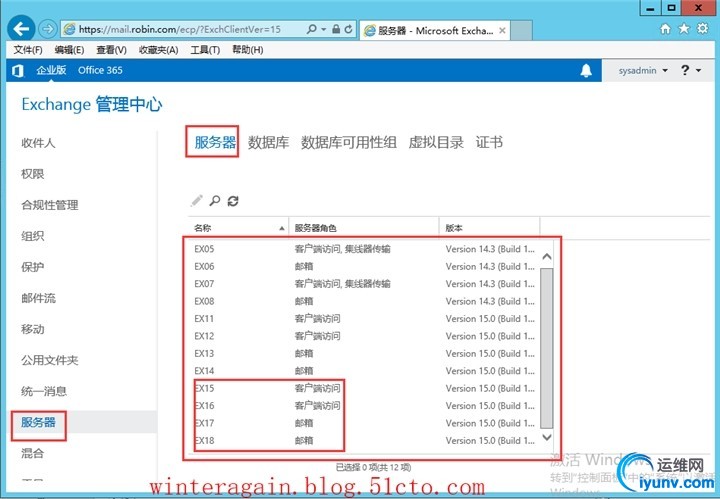Open 公用文件夹 in the sidebar
Screen dimensions: 720x499
[x=50, y=360]
